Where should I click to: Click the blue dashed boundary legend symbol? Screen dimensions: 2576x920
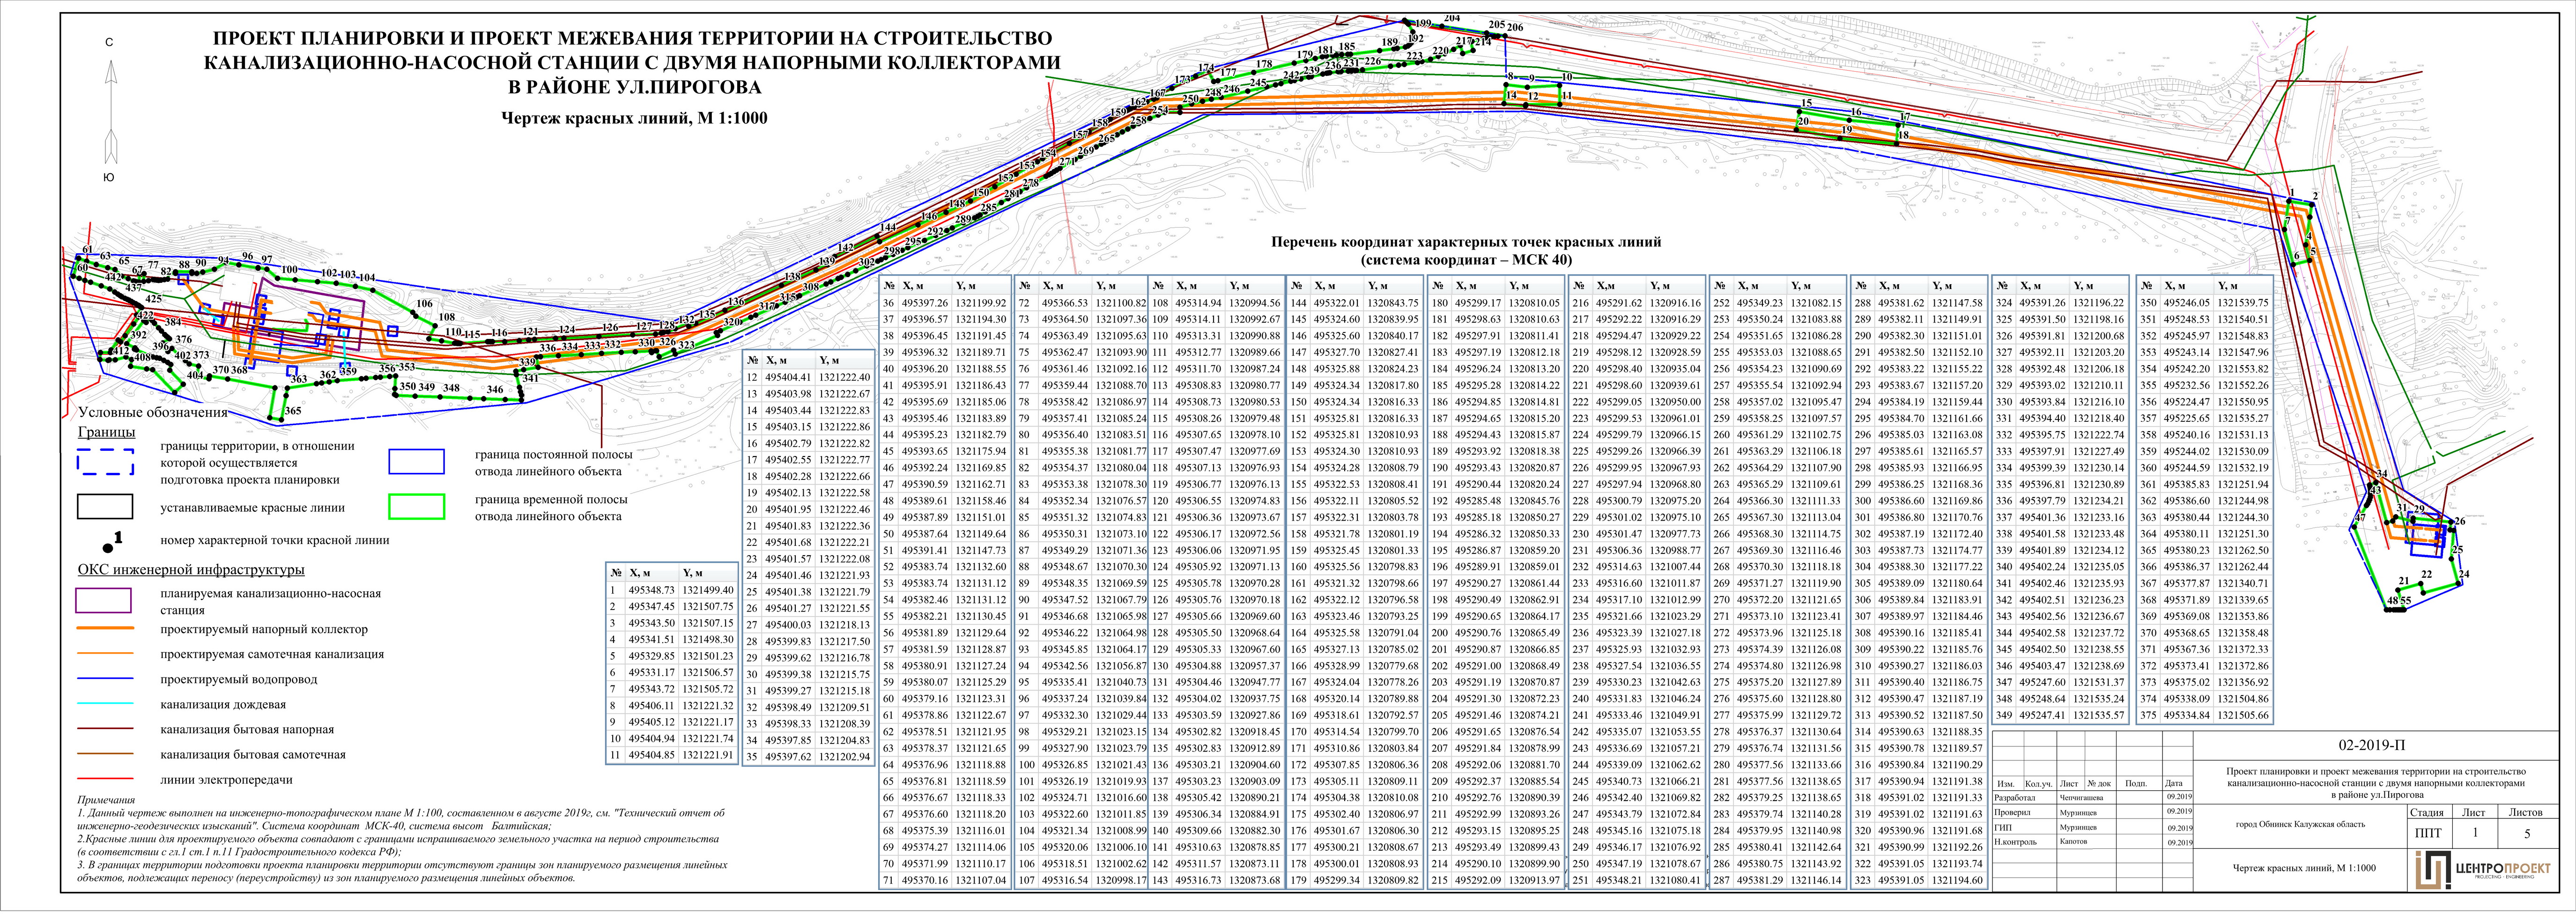click(x=105, y=462)
